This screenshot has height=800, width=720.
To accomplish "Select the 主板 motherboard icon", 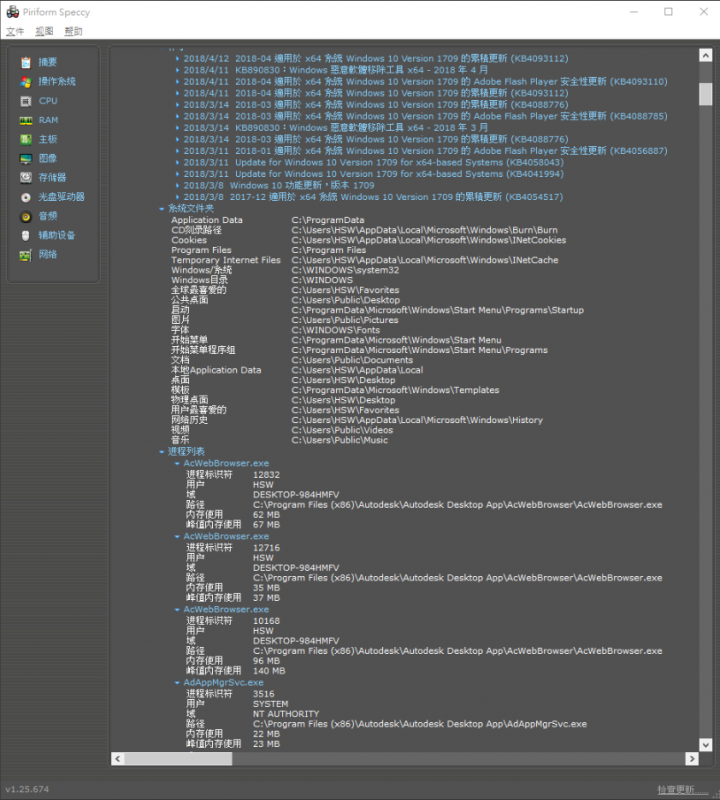I will 26,139.
